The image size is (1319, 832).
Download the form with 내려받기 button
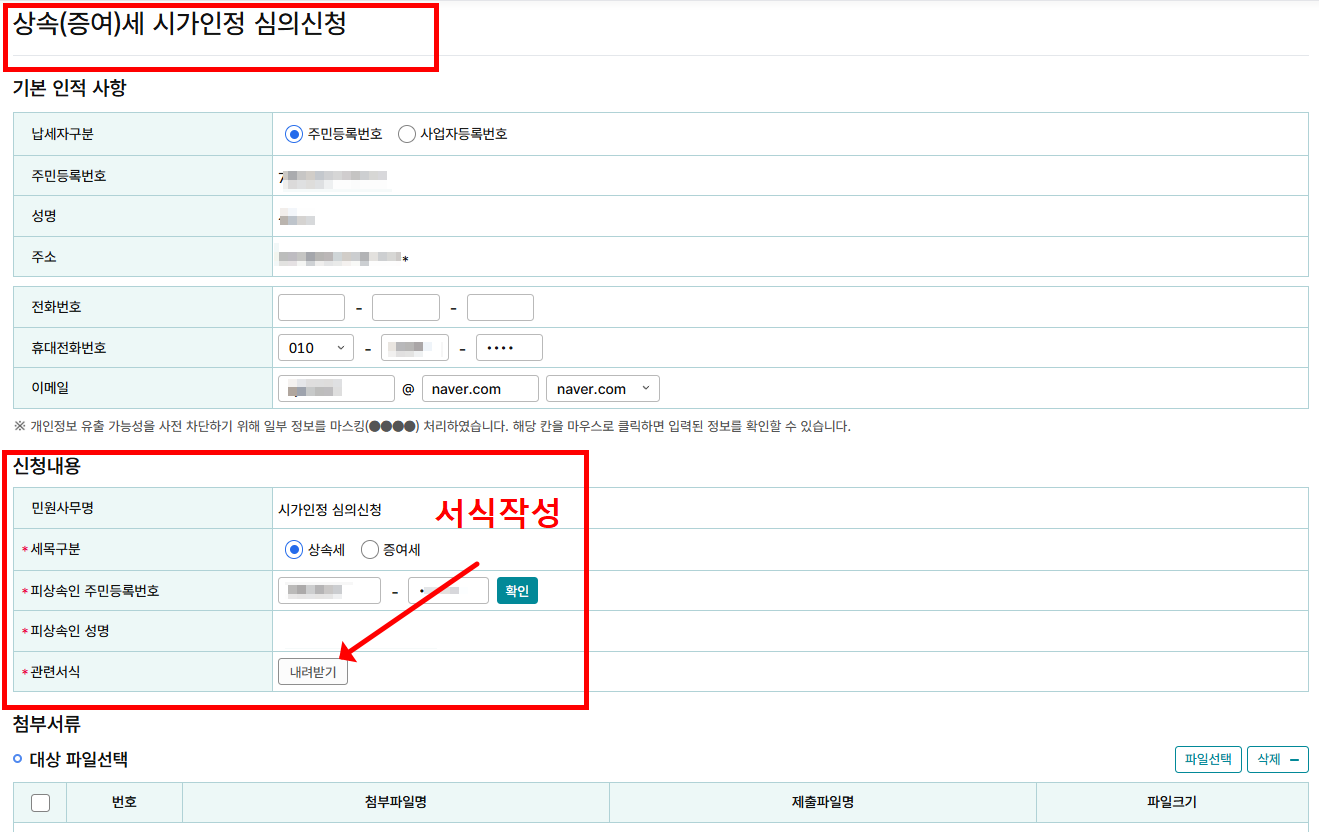pos(313,673)
